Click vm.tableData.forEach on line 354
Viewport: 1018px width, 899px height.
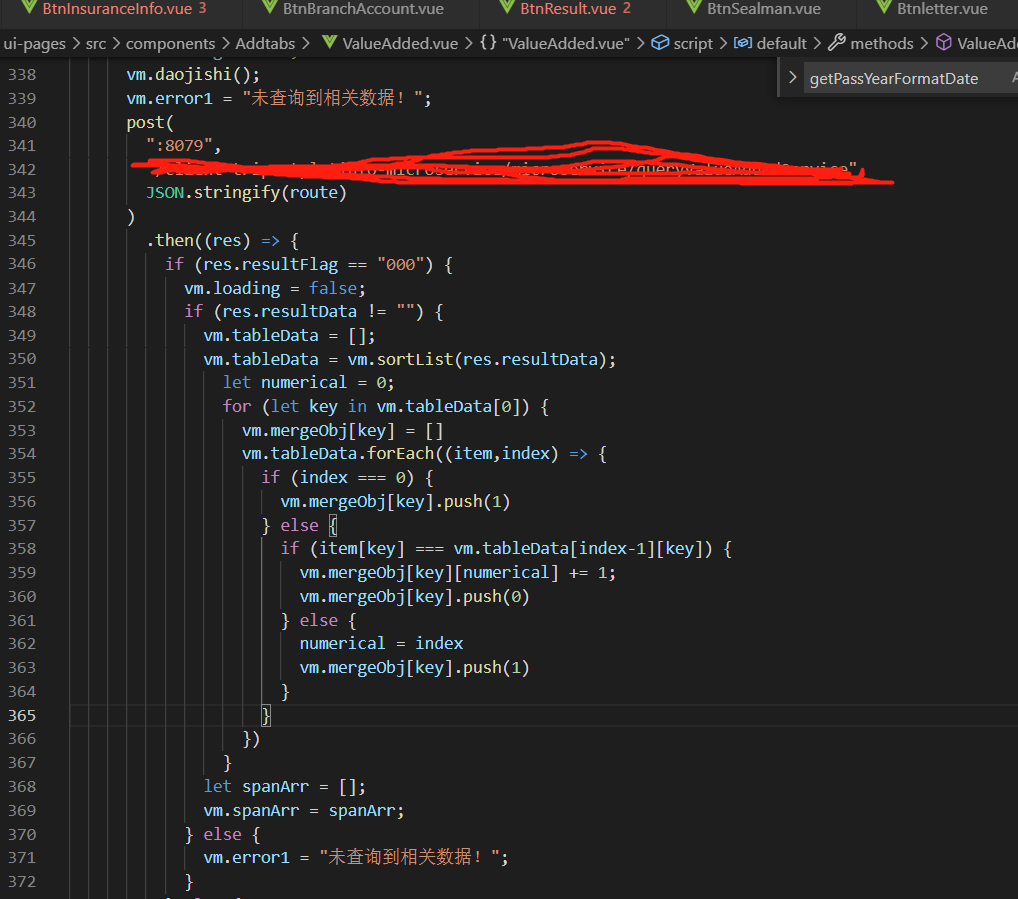coord(338,453)
